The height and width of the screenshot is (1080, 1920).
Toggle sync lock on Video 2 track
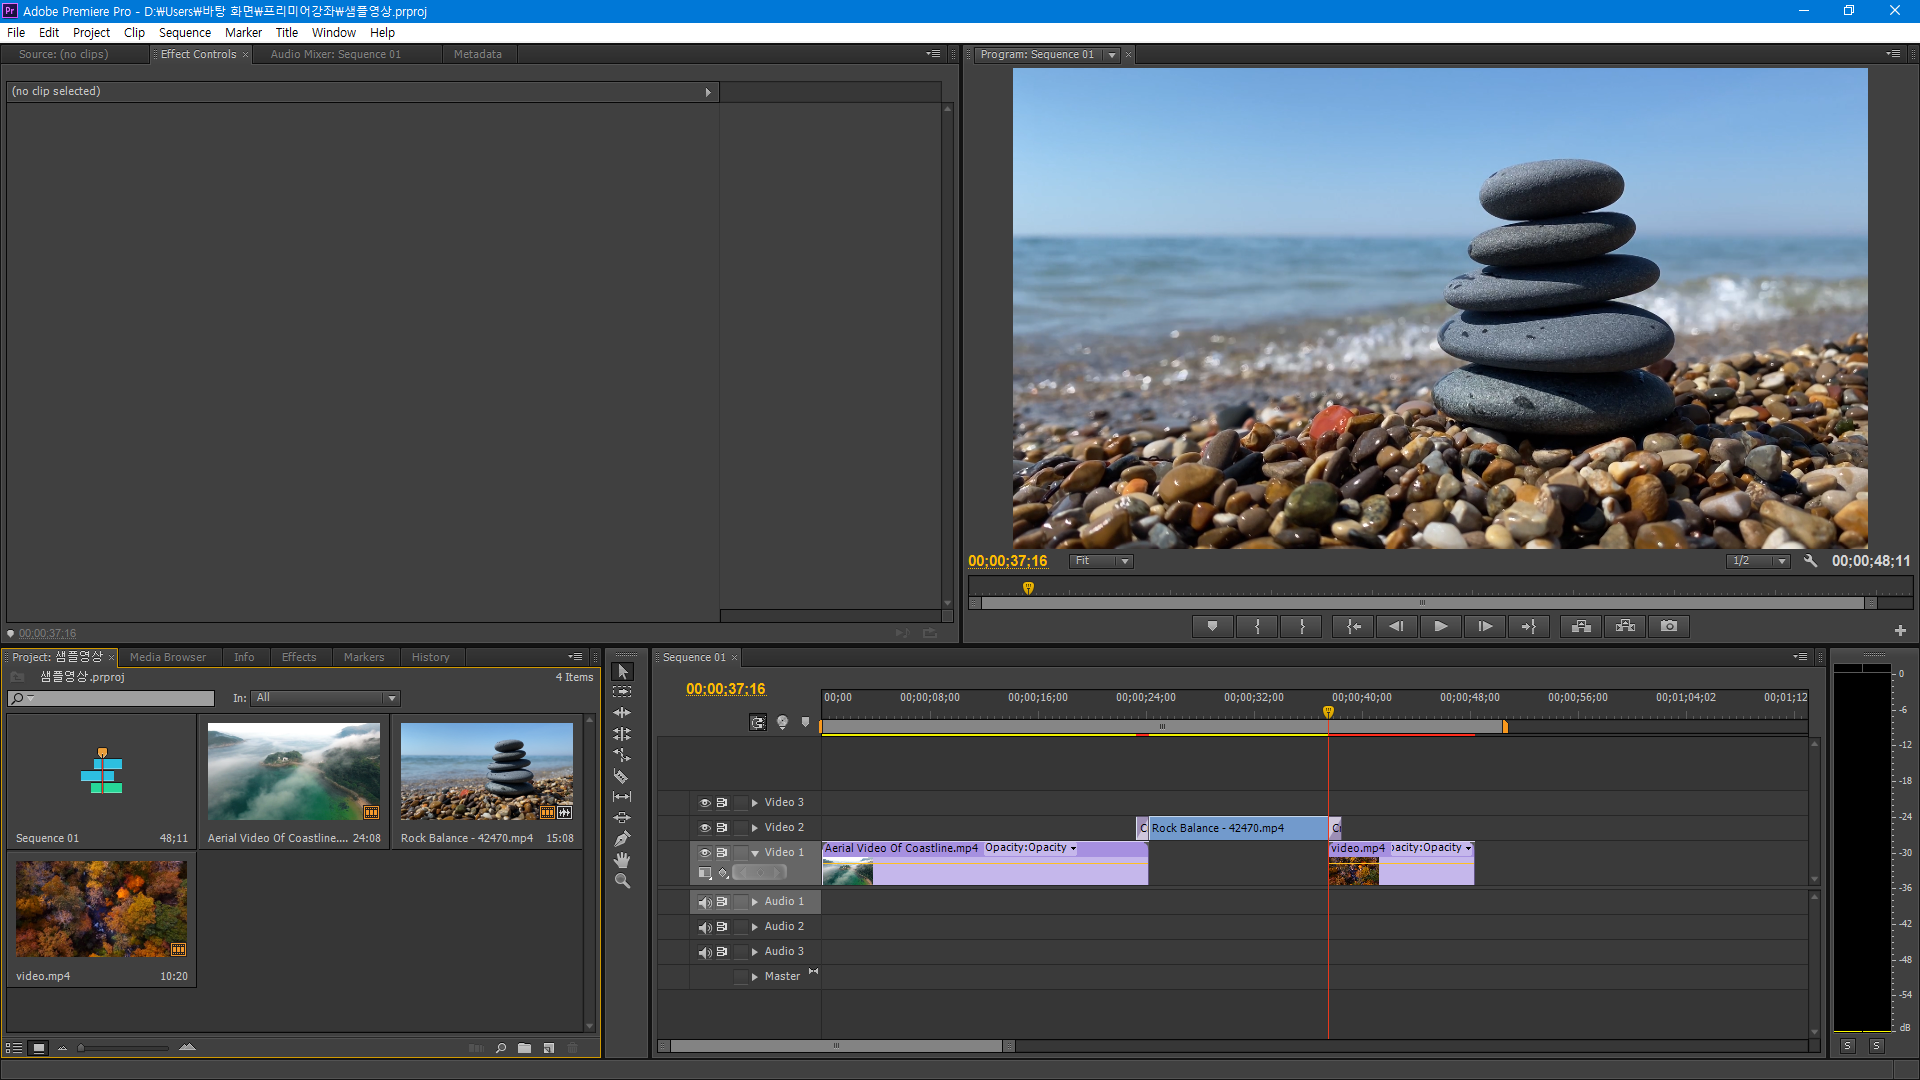click(x=722, y=828)
